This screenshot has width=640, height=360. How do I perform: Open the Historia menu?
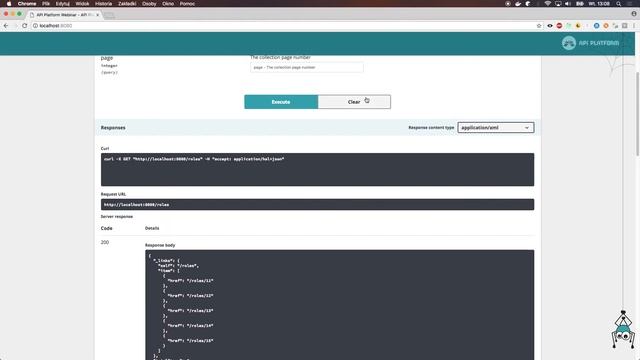tap(103, 4)
